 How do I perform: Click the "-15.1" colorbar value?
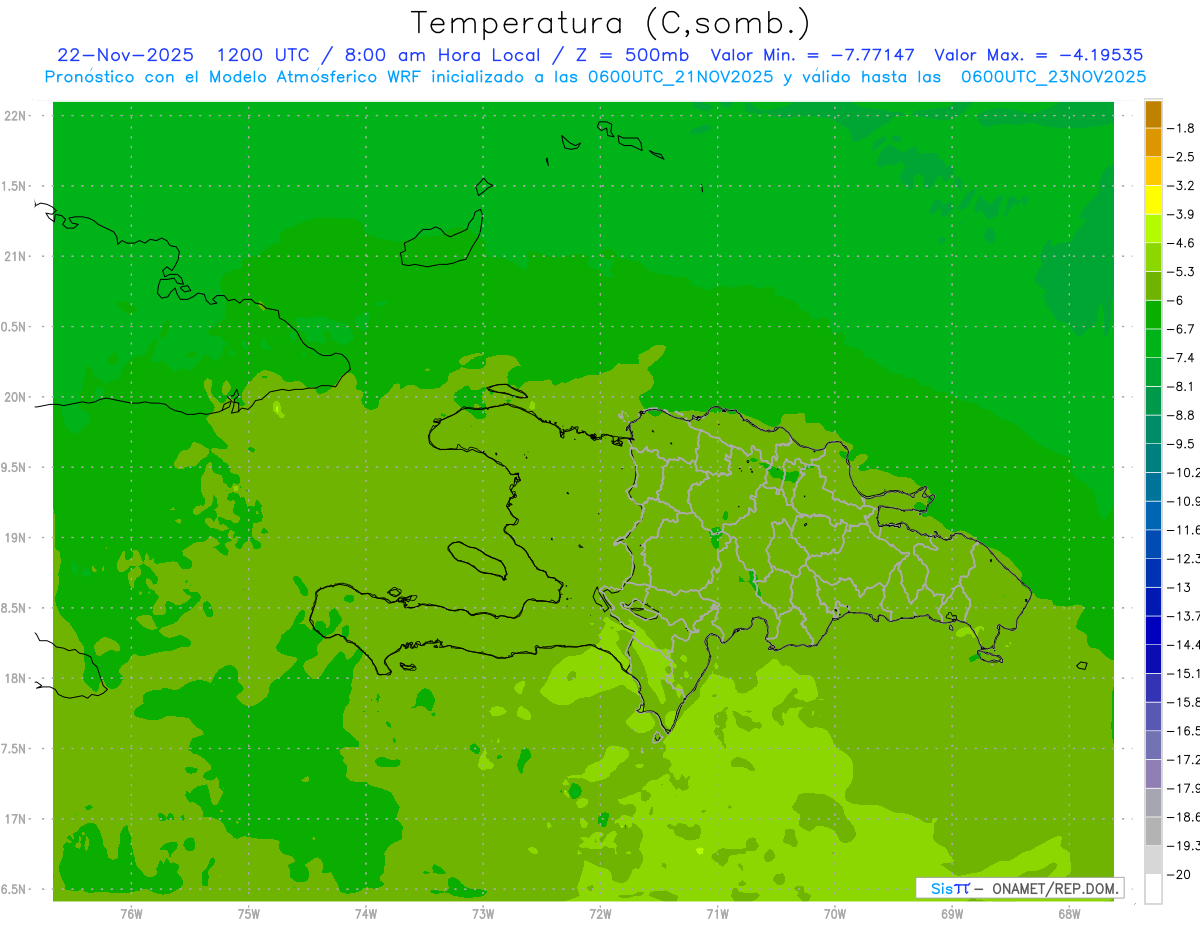1183,673
